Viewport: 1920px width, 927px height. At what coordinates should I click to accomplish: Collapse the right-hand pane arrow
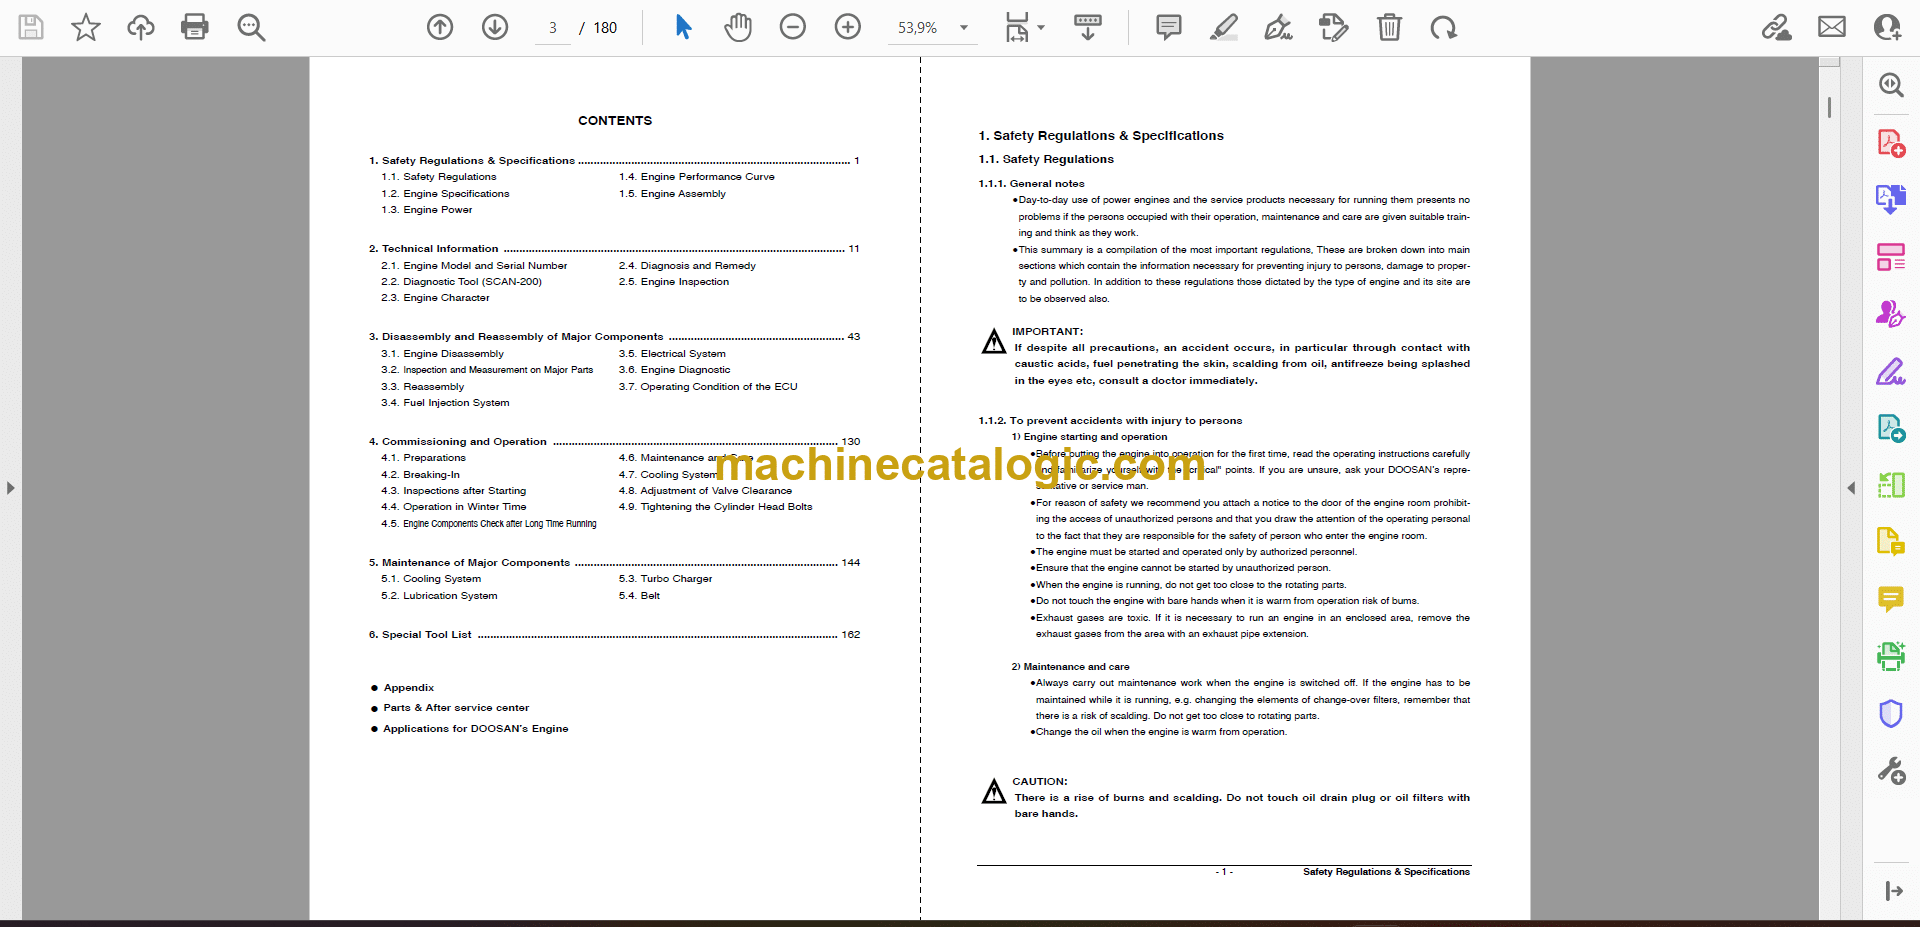(x=1851, y=488)
